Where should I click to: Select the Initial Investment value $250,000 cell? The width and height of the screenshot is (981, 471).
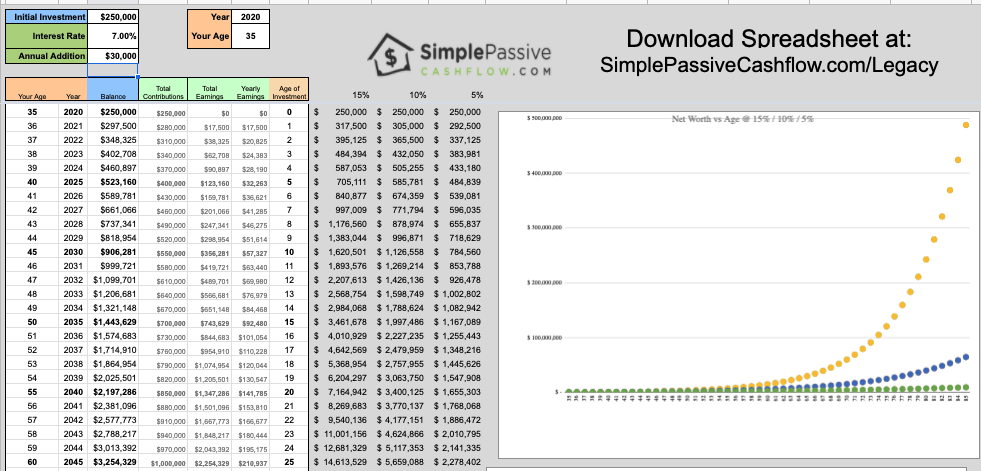113,17
